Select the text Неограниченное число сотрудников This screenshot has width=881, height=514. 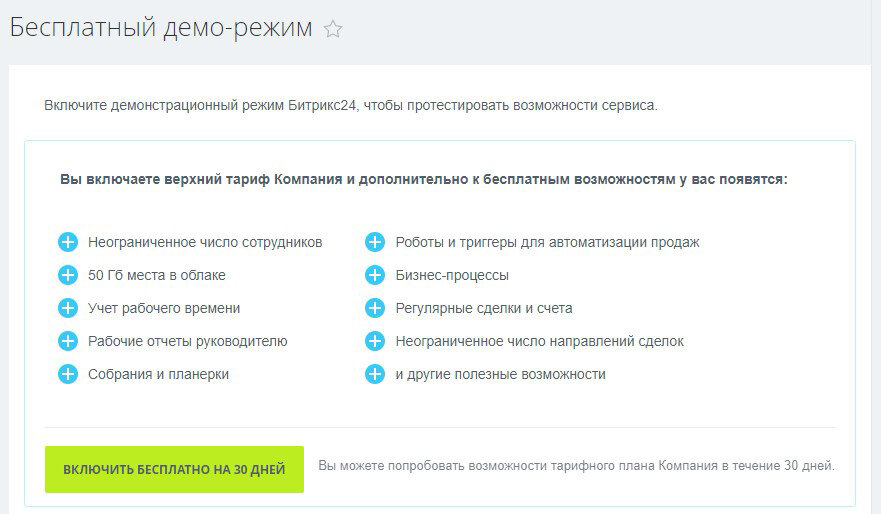tap(205, 242)
